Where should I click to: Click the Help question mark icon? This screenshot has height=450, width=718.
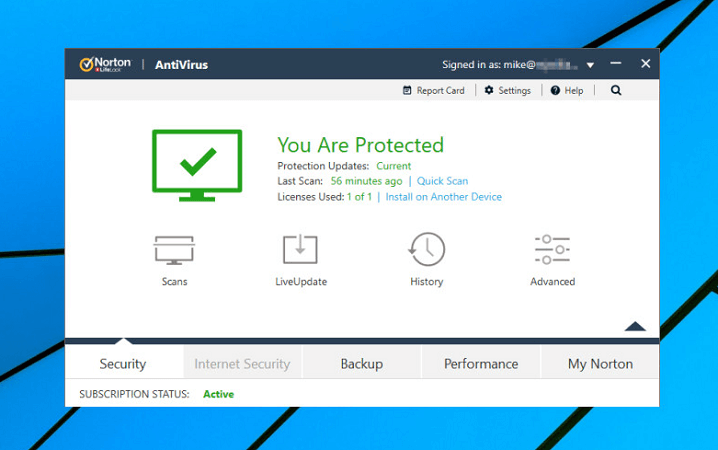pos(555,90)
